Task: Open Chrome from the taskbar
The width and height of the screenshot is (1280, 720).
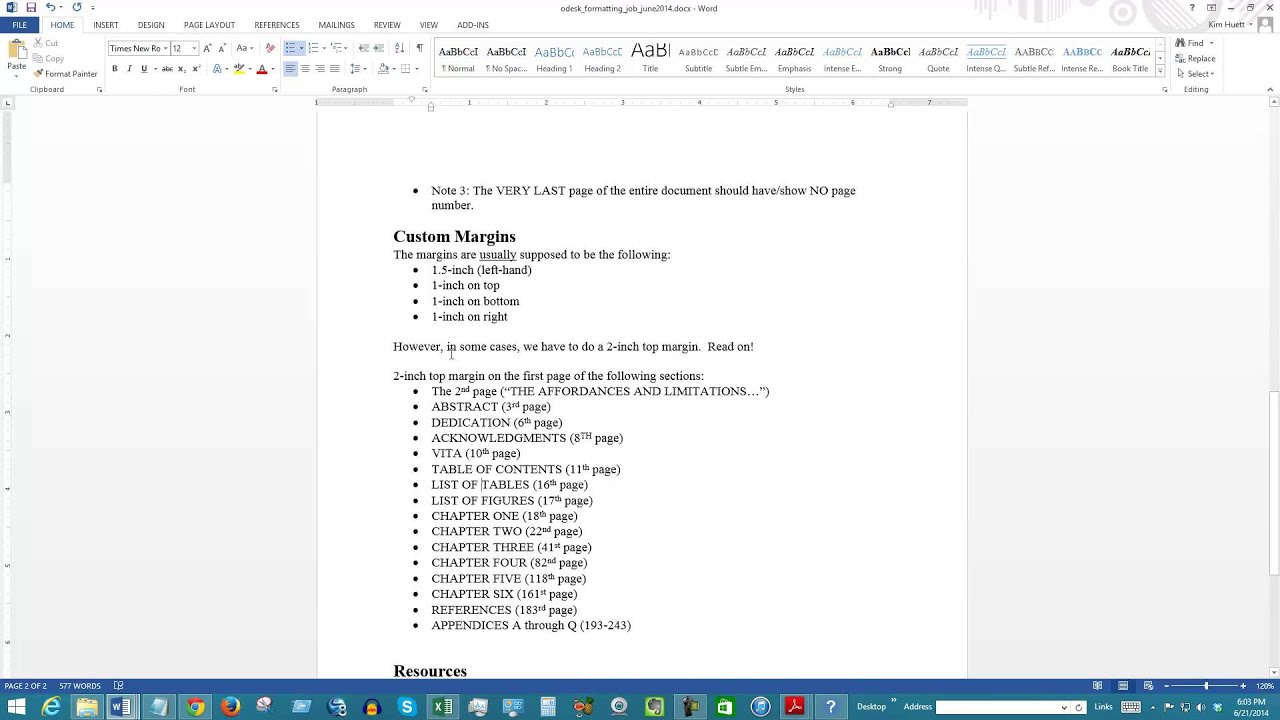Action: pyautogui.click(x=195, y=707)
